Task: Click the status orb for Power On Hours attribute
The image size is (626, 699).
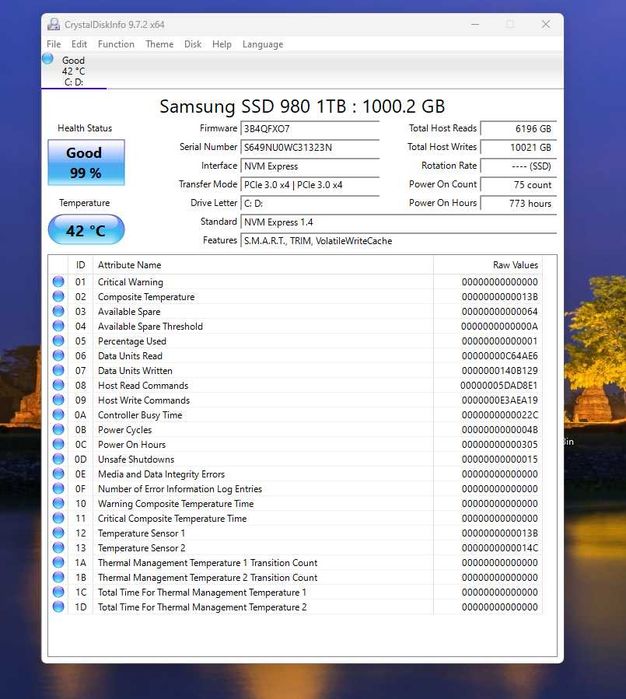Action: (x=58, y=444)
